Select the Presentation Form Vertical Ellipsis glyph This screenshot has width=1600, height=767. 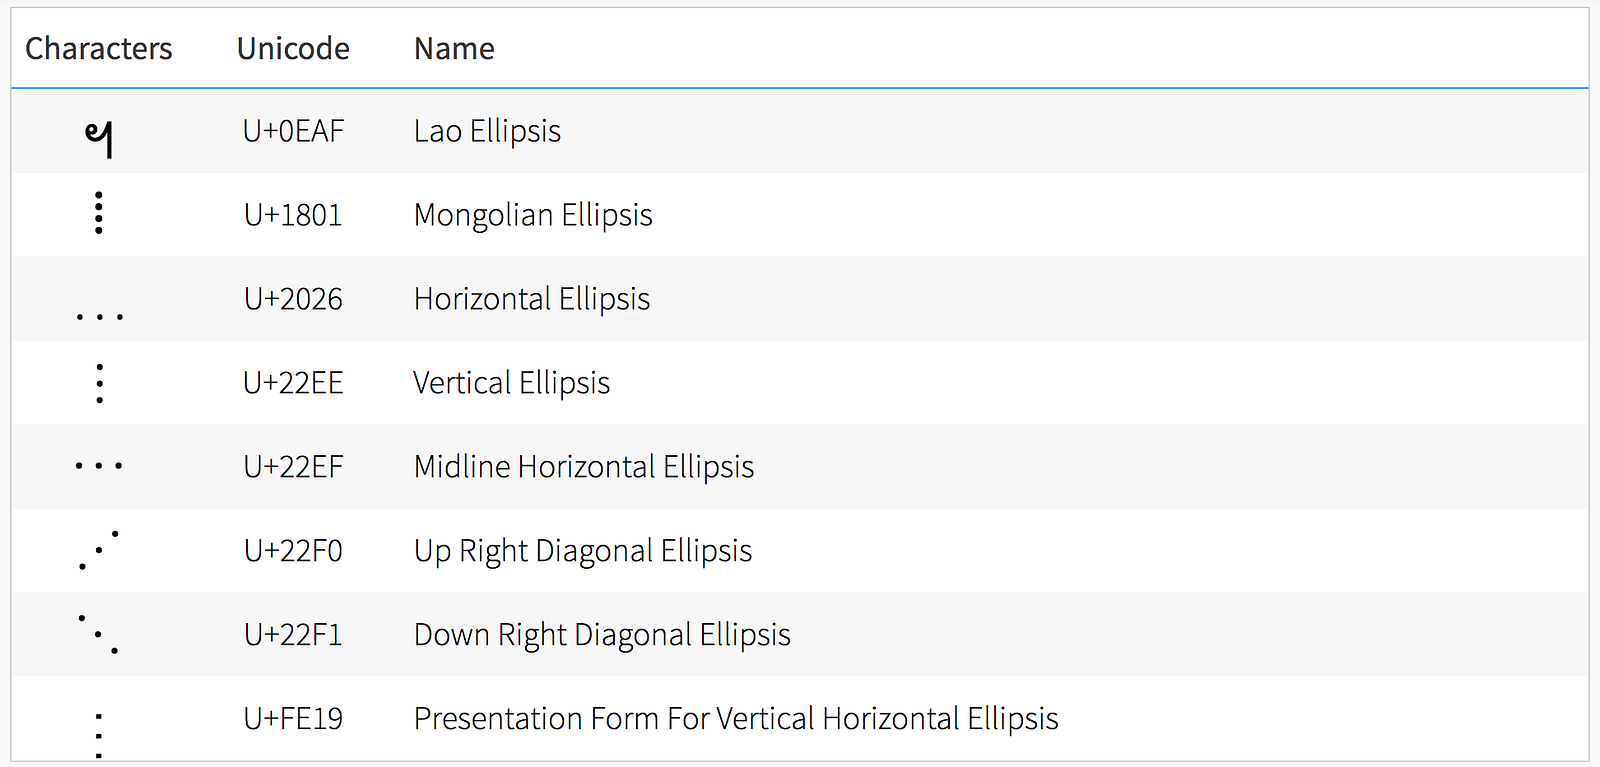pos(98,735)
